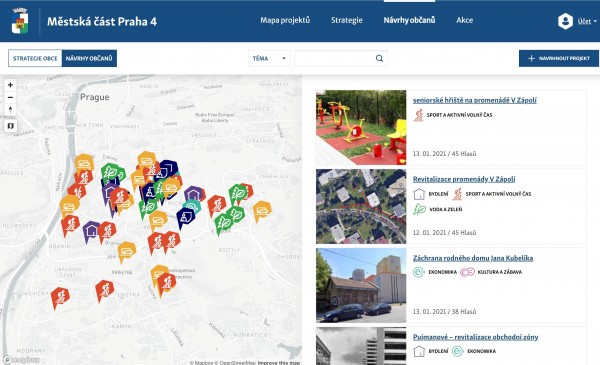Reset map compass bearing
Screen dimensions: 600x365
tap(10, 110)
